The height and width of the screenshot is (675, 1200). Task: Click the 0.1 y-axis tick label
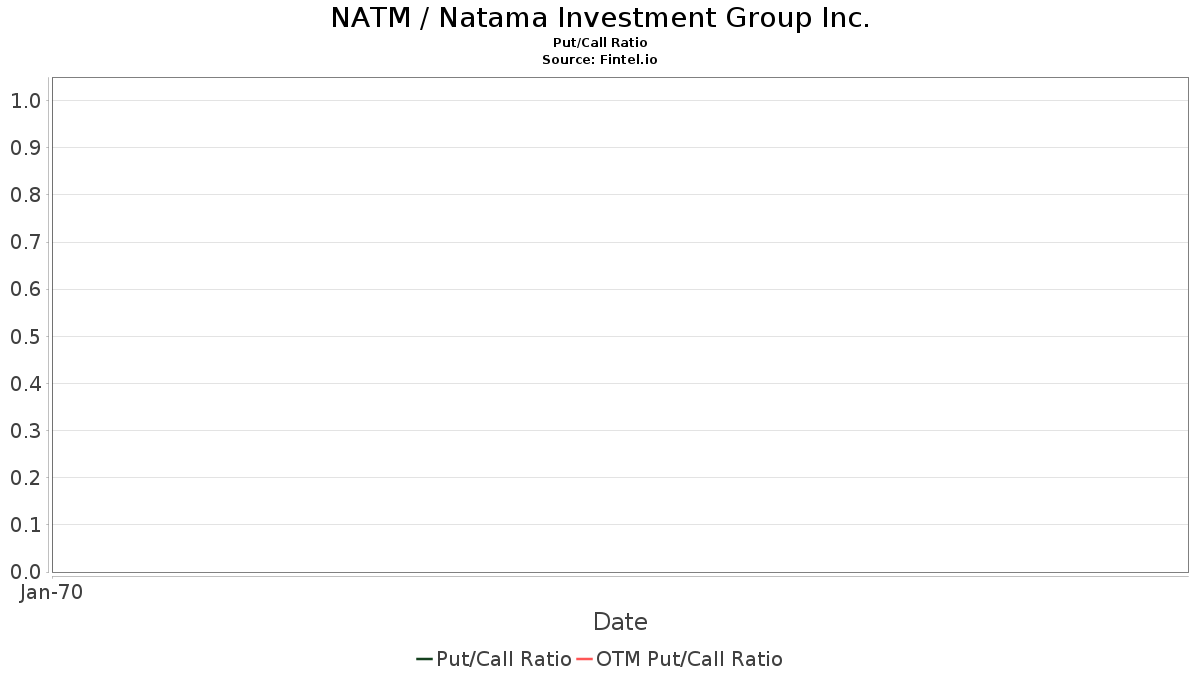click(x=25, y=525)
